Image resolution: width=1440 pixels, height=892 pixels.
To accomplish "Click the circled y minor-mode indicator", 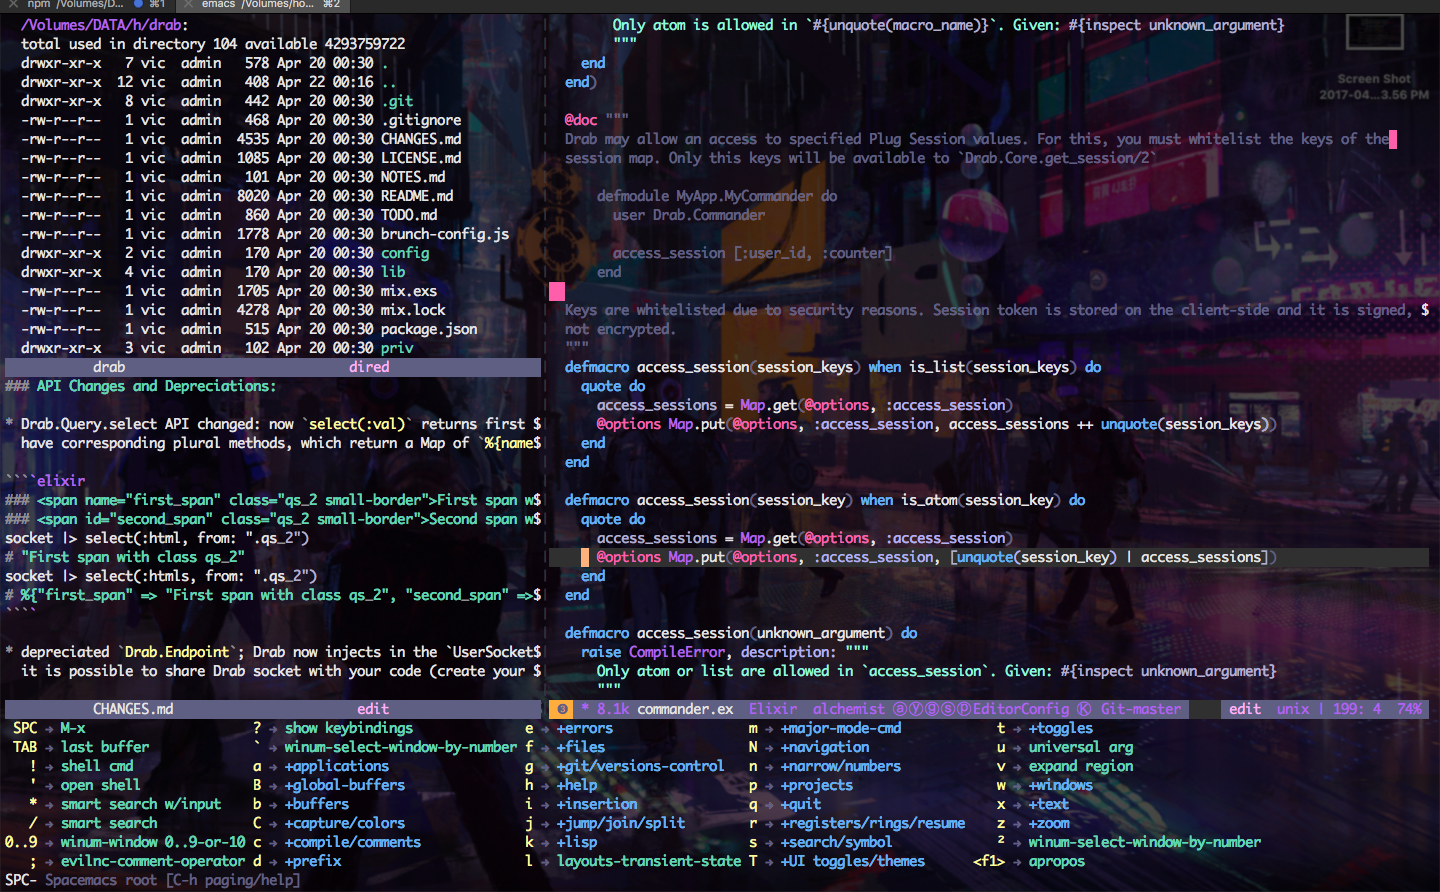I will (x=916, y=709).
